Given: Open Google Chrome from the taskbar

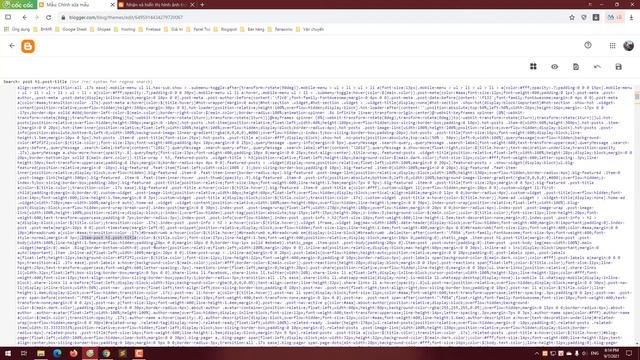Looking at the screenshot, I should click(x=106, y=353).
